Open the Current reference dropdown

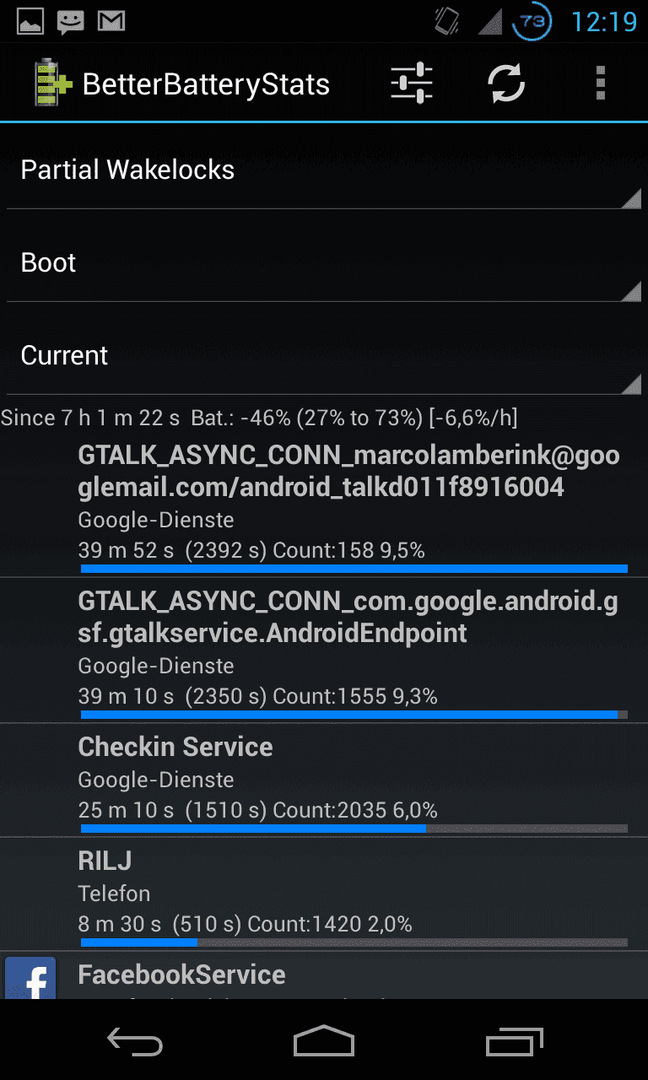pos(324,356)
